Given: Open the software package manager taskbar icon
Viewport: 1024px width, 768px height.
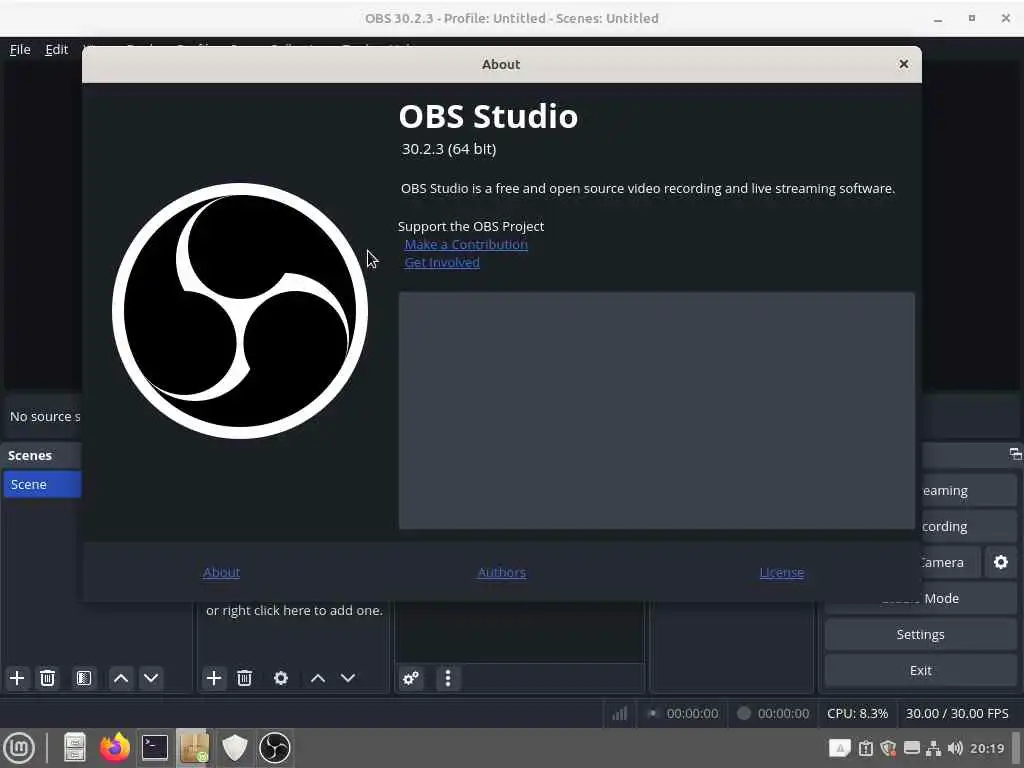Looking at the screenshot, I should pos(194,748).
